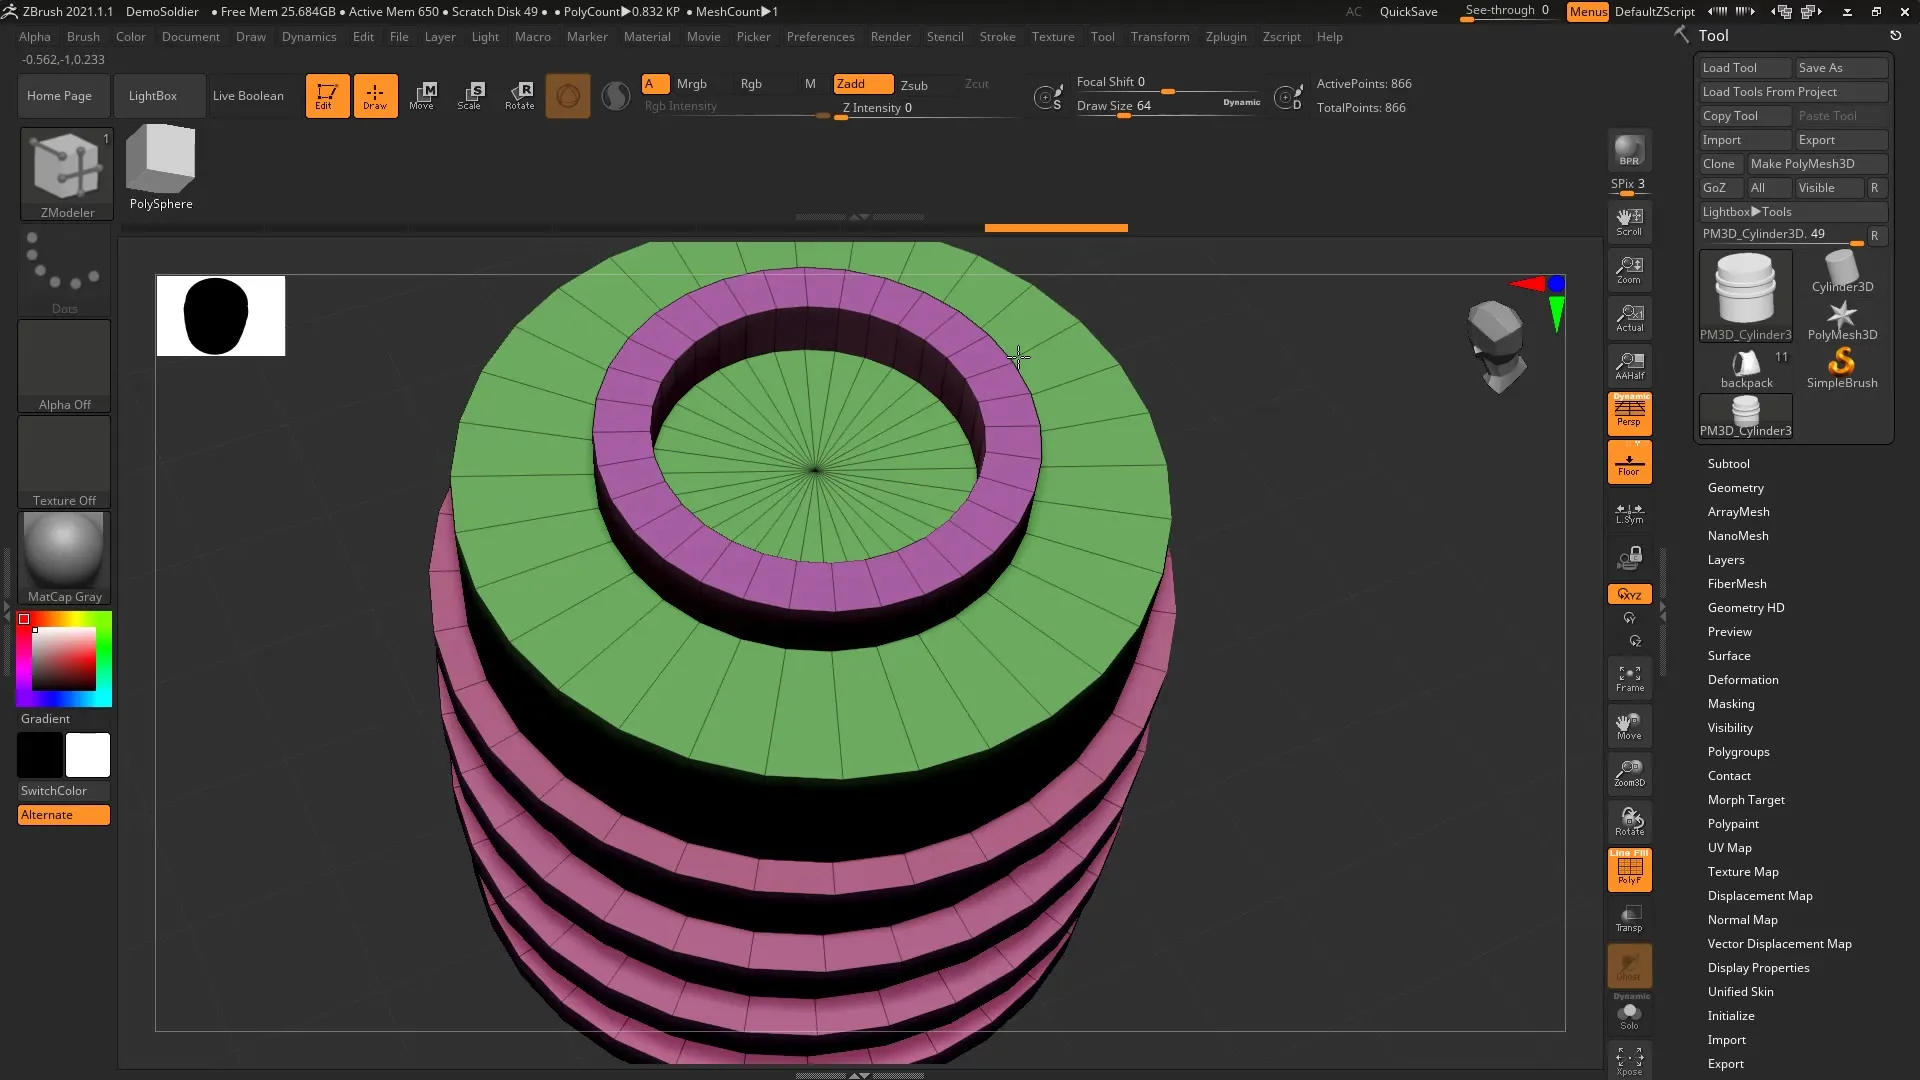Expand the Polygroups section

pos(1738,752)
